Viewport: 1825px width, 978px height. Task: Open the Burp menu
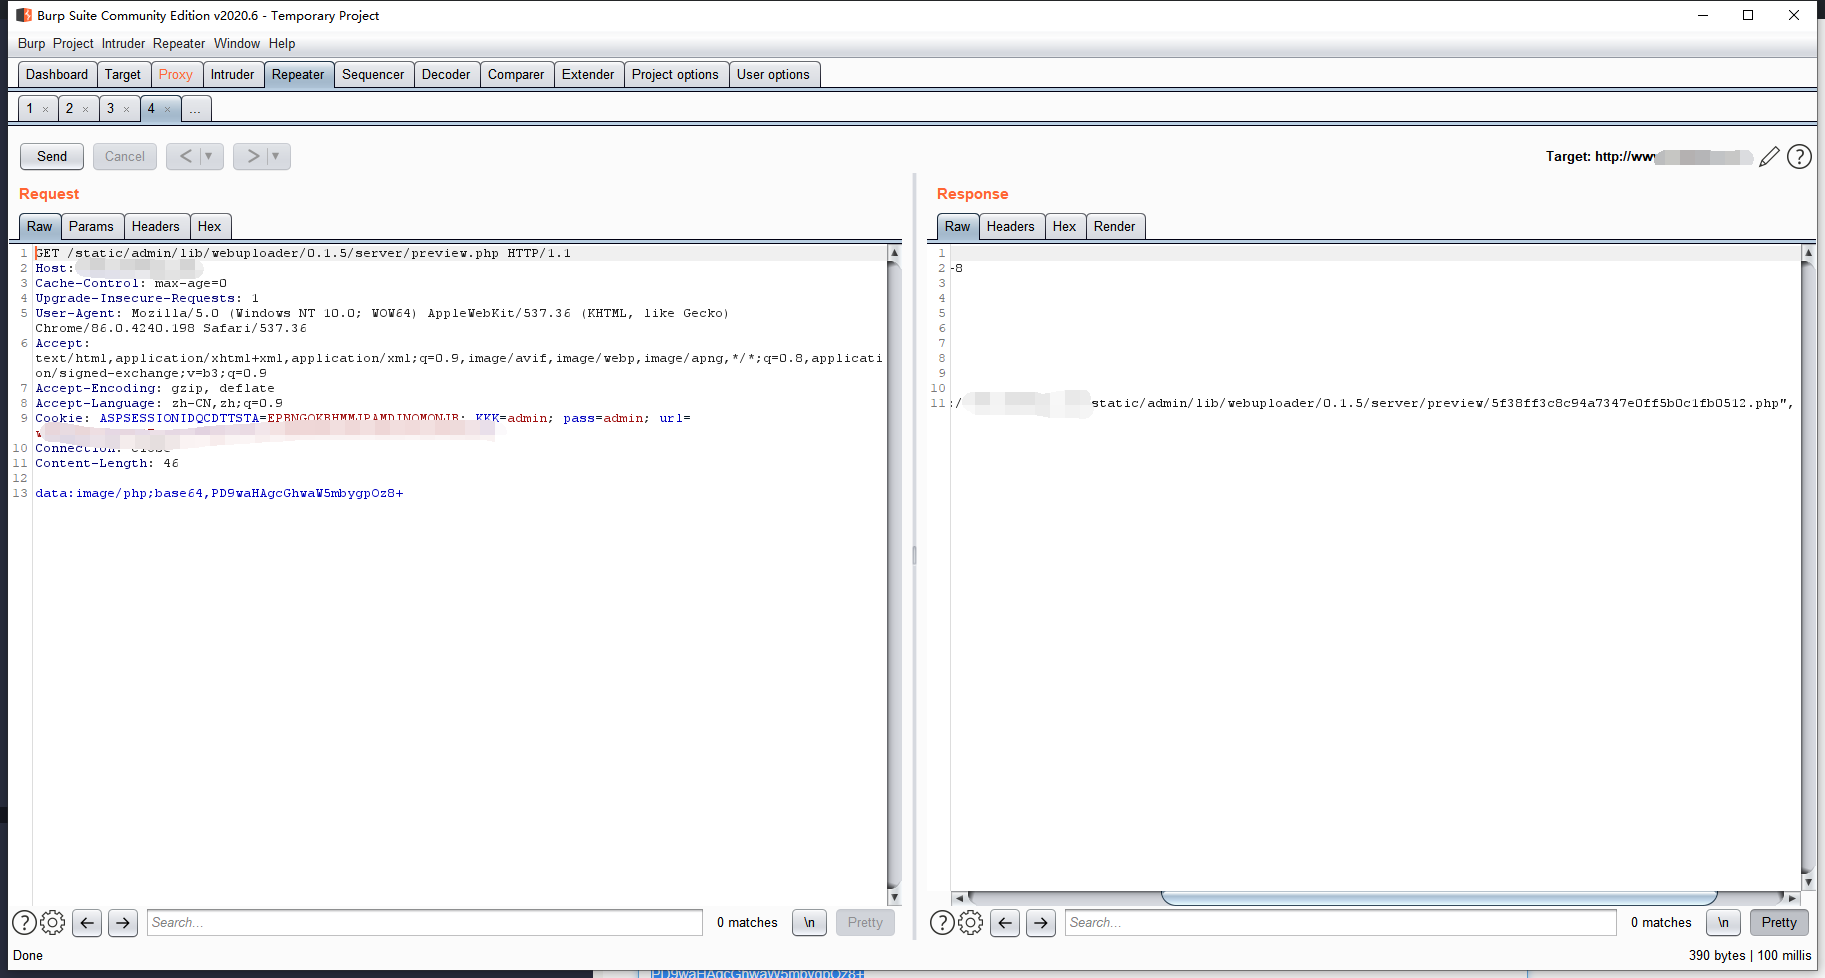(31, 44)
